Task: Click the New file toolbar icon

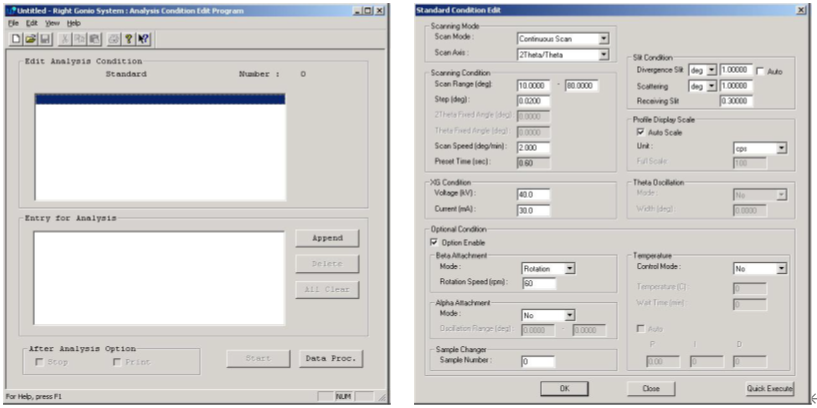Action: coord(16,38)
